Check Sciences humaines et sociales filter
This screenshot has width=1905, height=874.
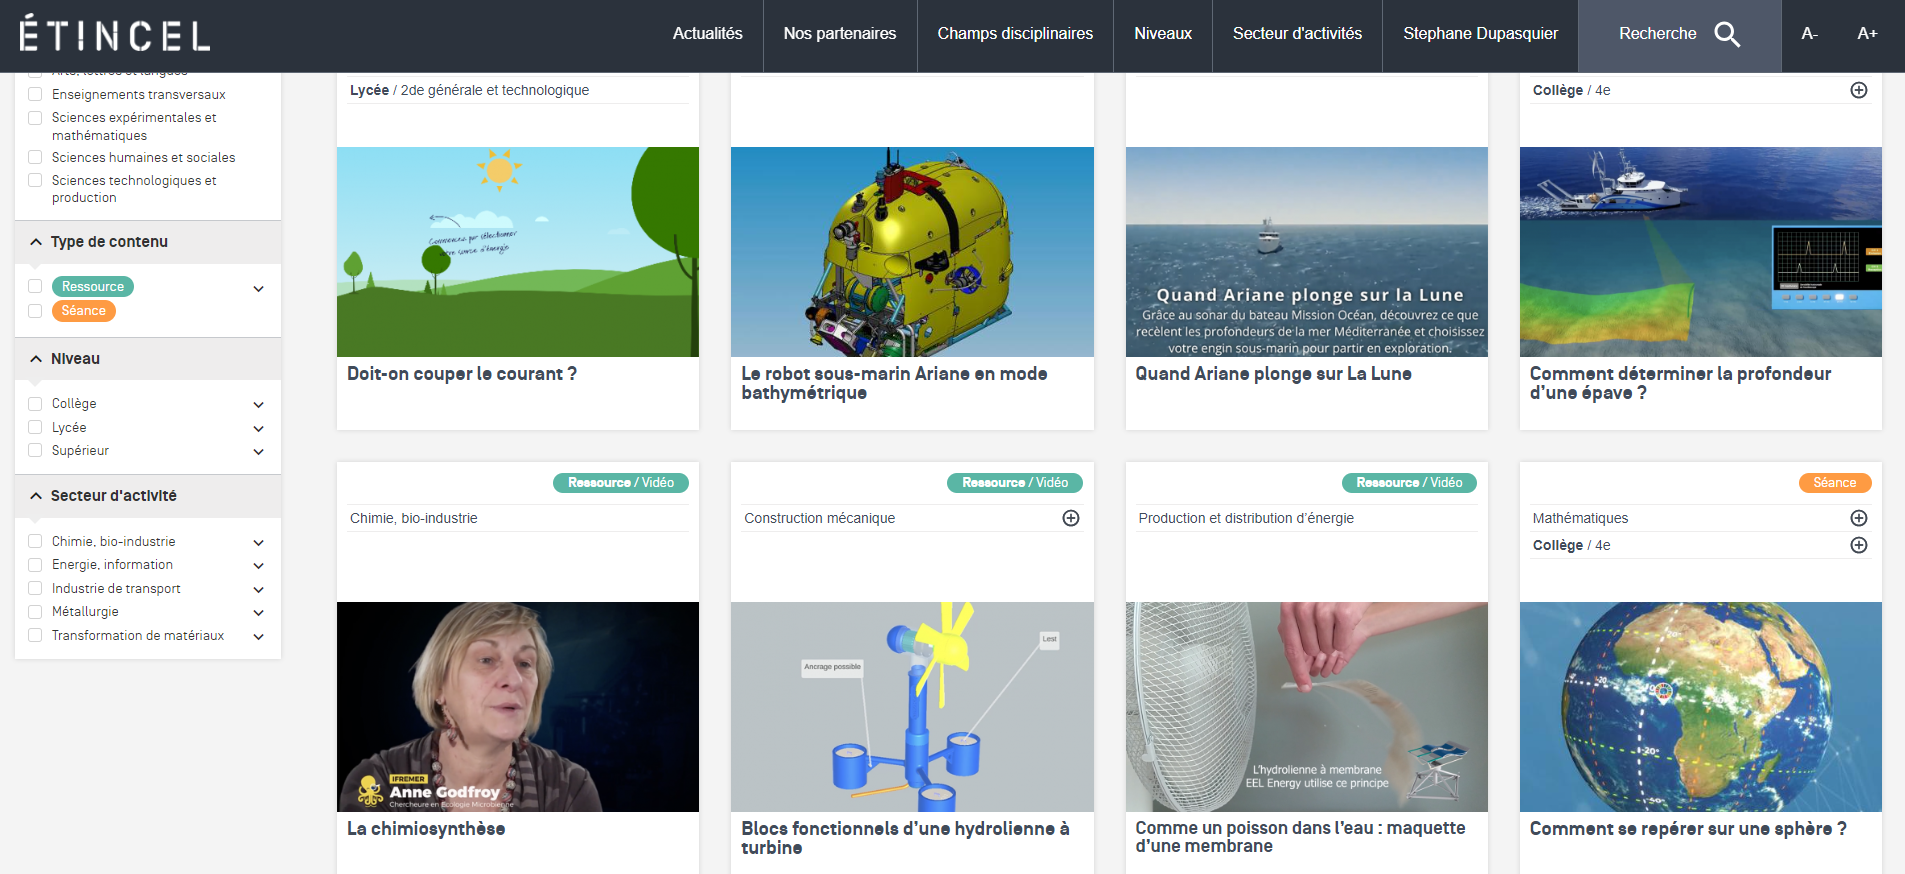point(35,157)
